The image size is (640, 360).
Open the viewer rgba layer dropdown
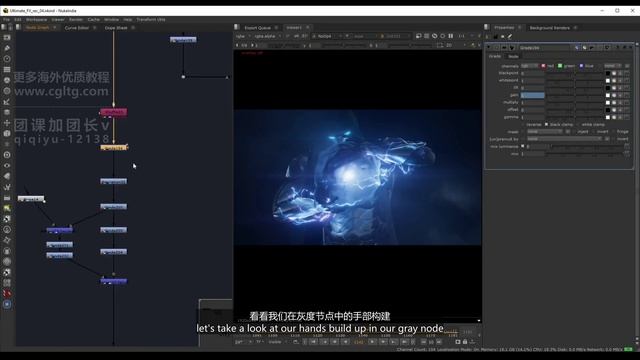click(242, 36)
